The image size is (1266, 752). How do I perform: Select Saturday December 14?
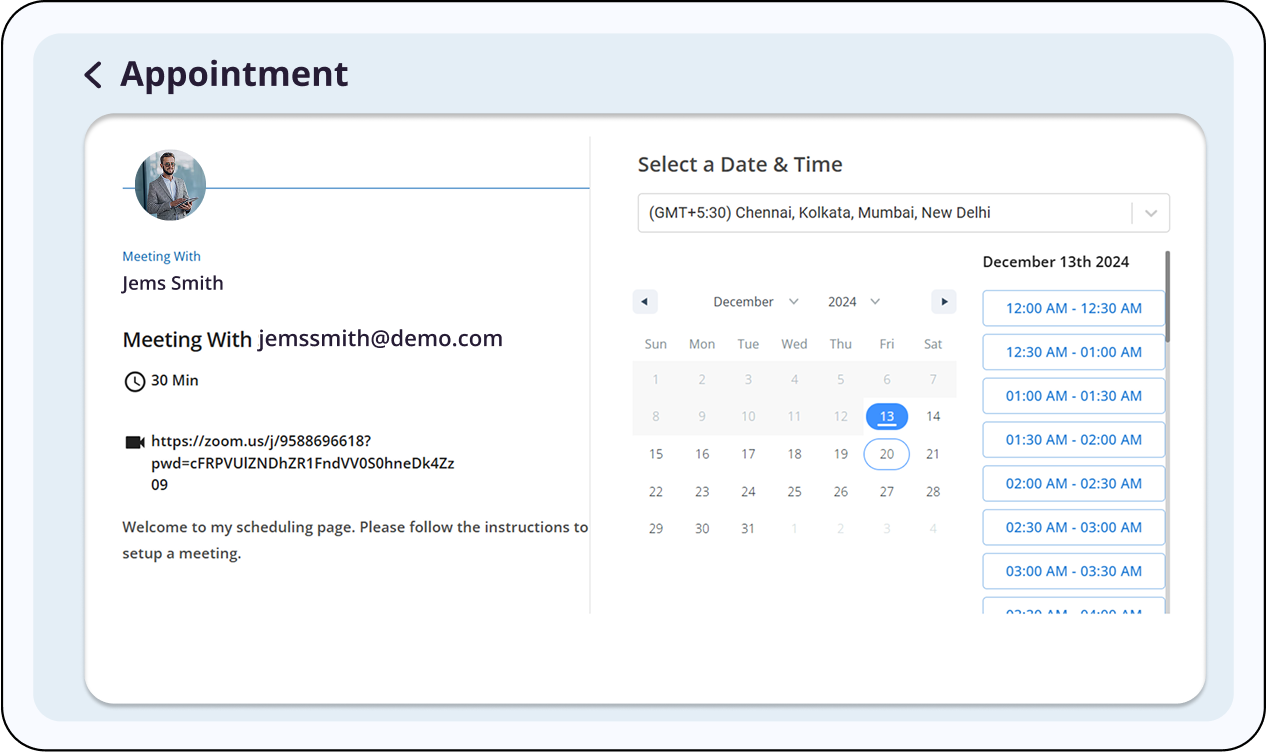(933, 416)
